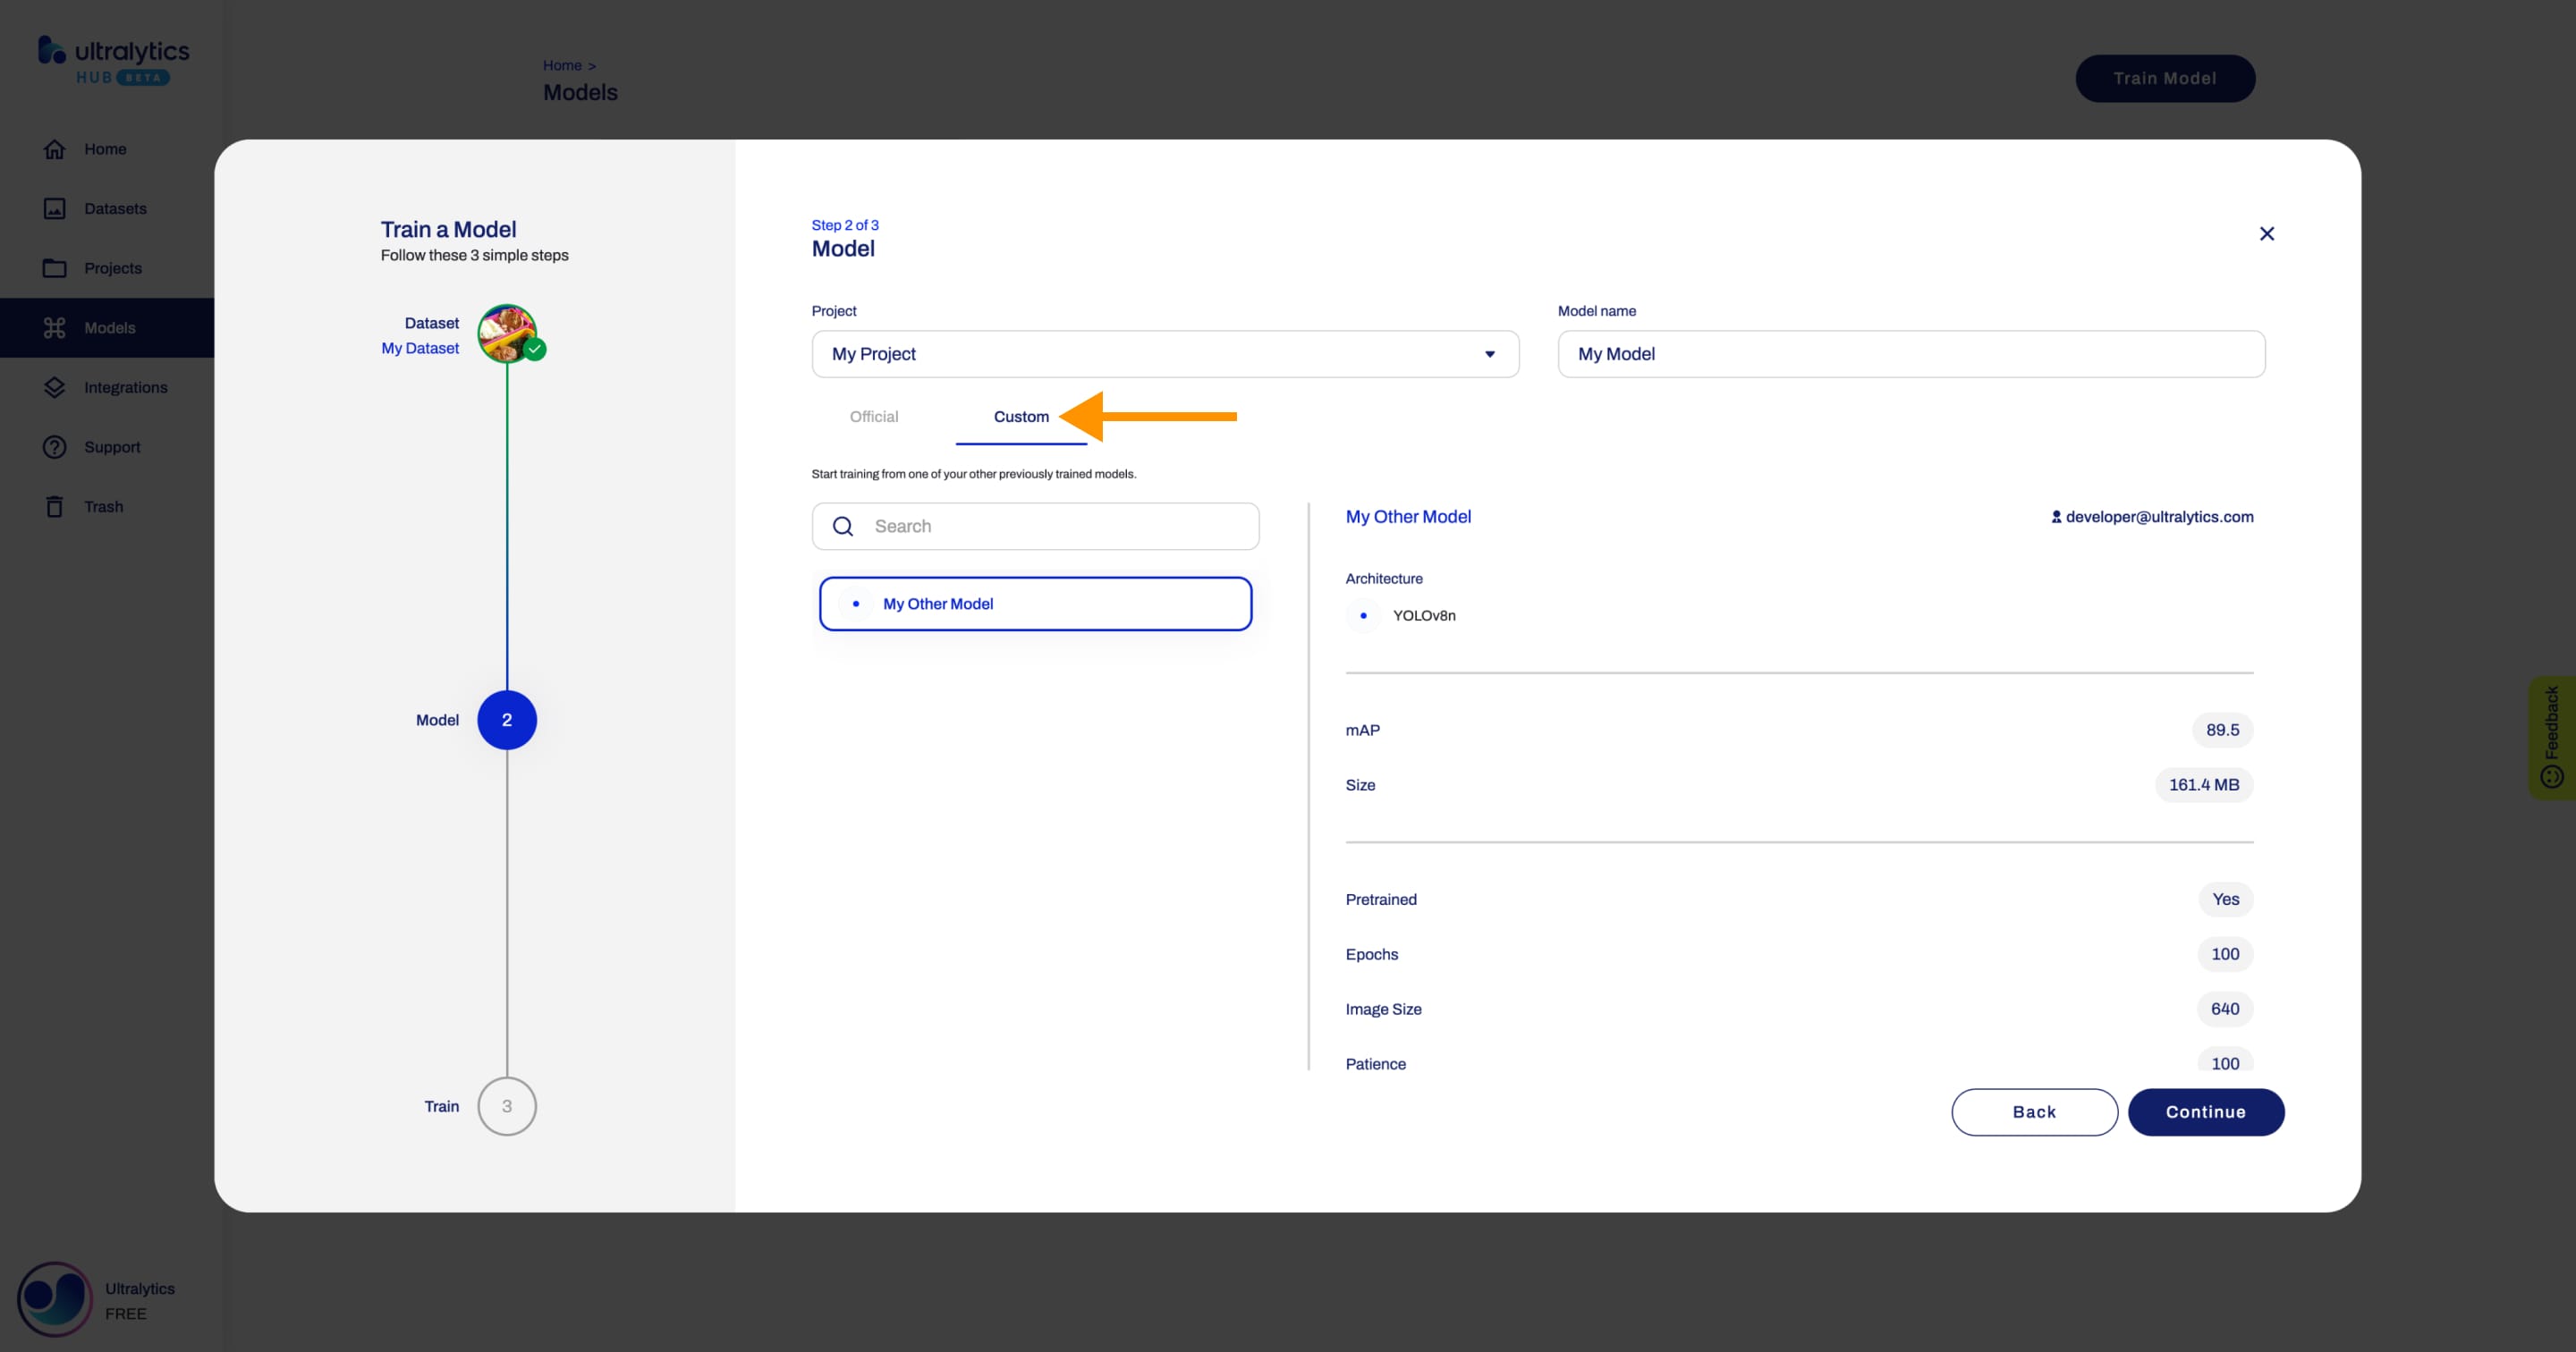Select My Other Model from the list
This screenshot has width=2576, height=1352.
[x=1034, y=603]
